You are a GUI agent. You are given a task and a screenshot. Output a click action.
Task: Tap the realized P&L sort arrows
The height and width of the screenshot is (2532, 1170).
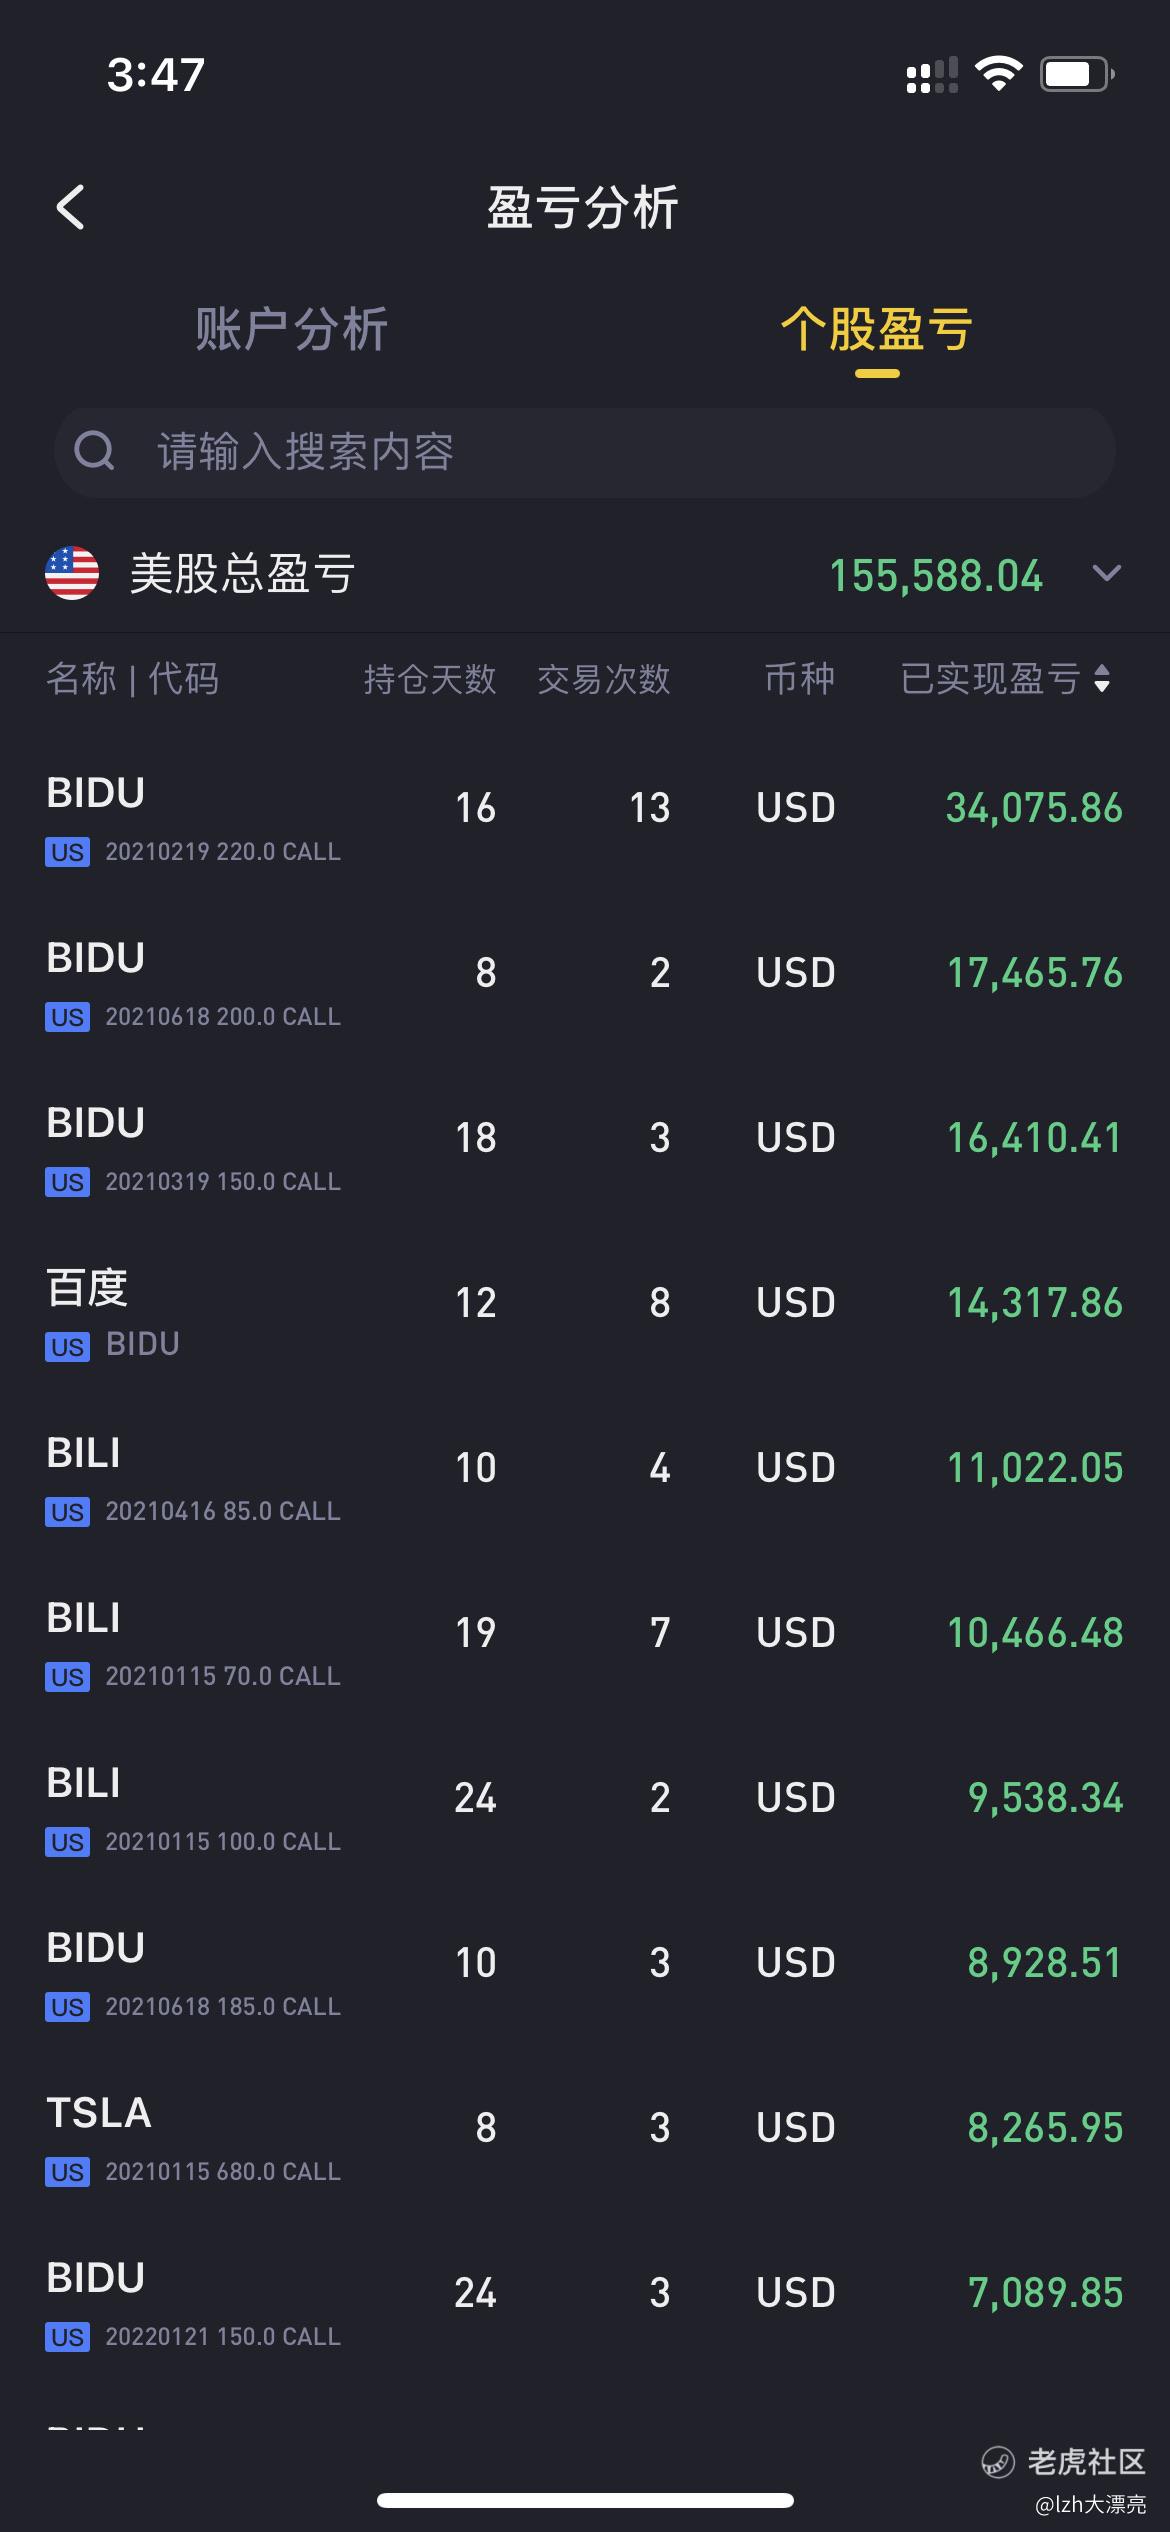click(1102, 678)
